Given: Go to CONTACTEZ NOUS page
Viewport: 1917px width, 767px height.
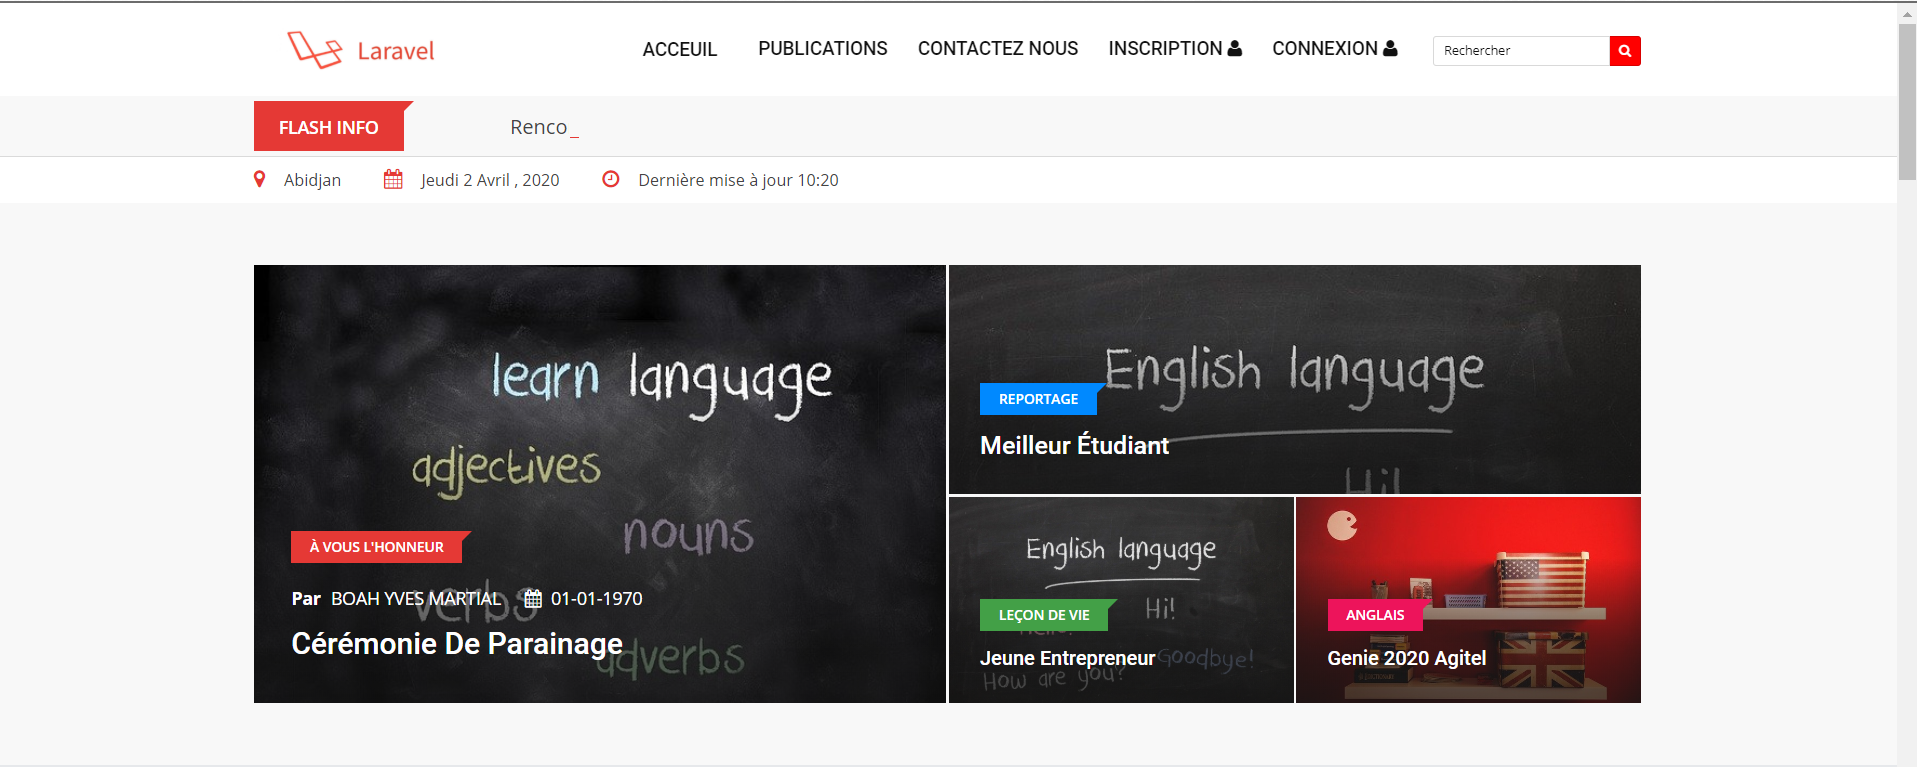Looking at the screenshot, I should pyautogui.click(x=998, y=48).
